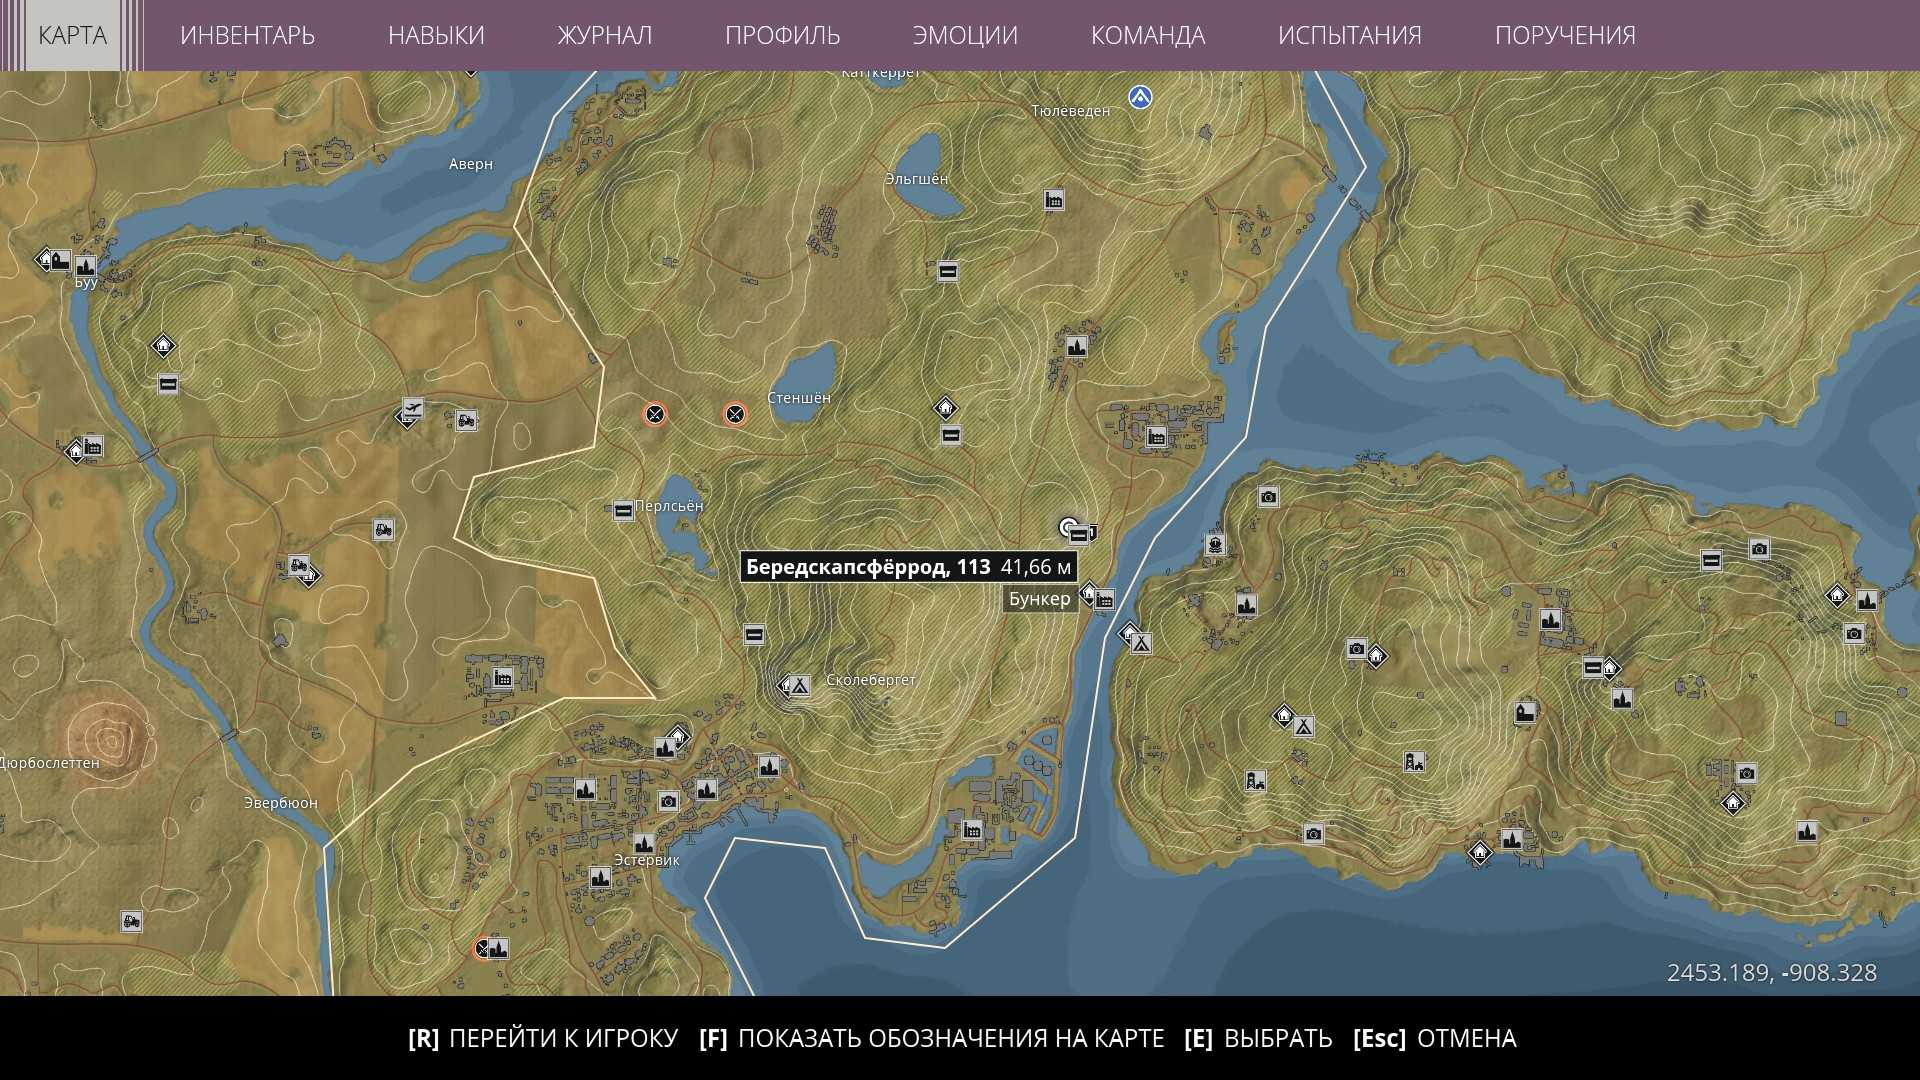Select the camp tent icon near Сколебергет
The height and width of the screenshot is (1080, 1920).
798,686
